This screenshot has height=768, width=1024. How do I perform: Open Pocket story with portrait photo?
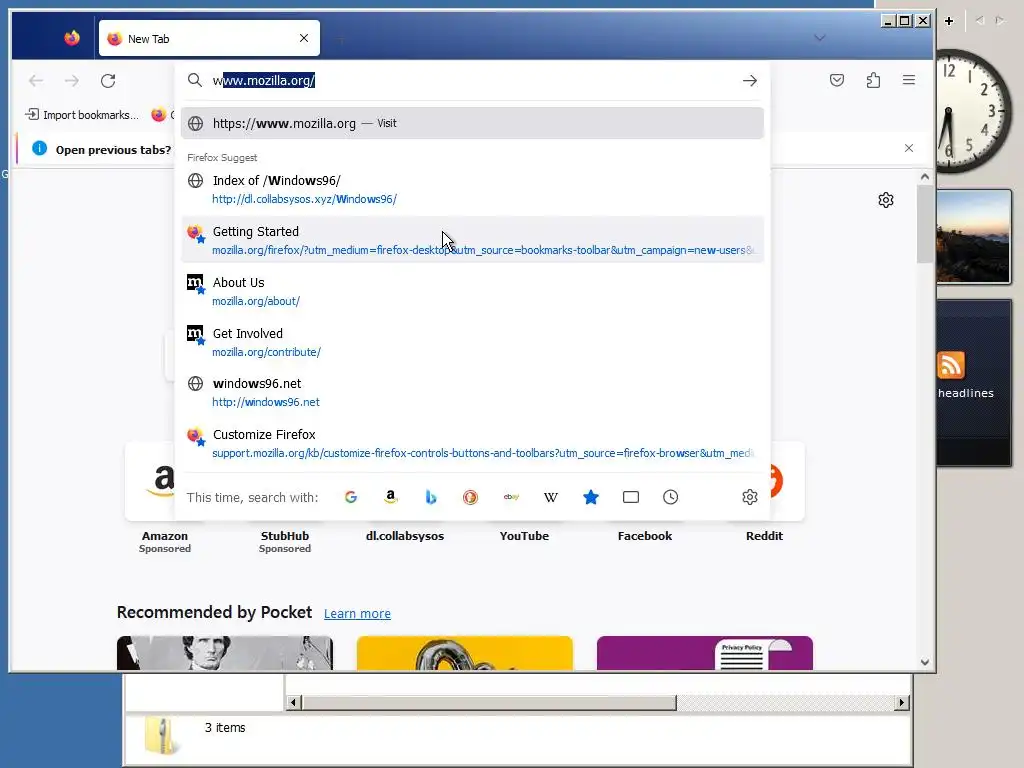point(225,653)
